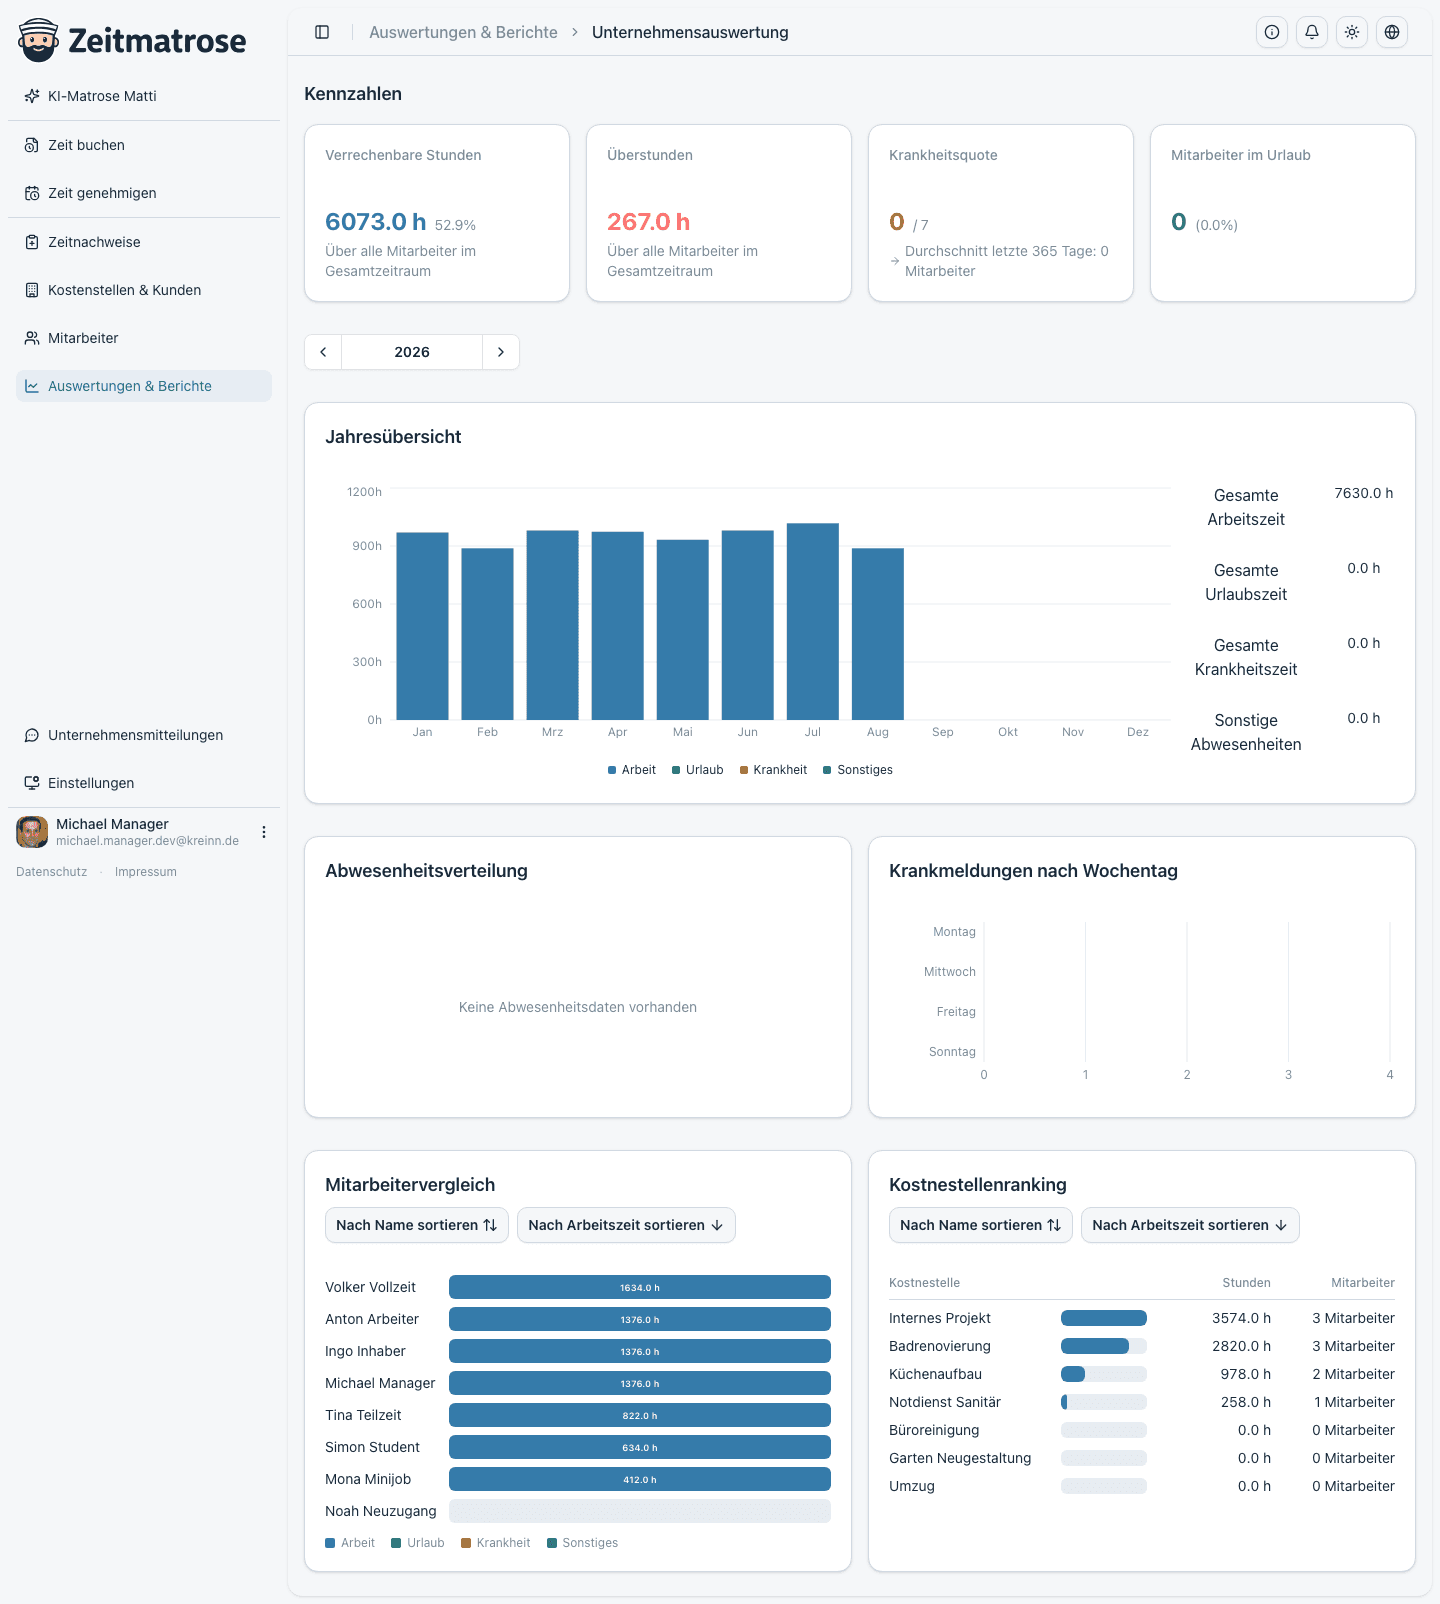The width and height of the screenshot is (1440, 1604).
Task: Go to next year arrow
Action: coord(501,352)
